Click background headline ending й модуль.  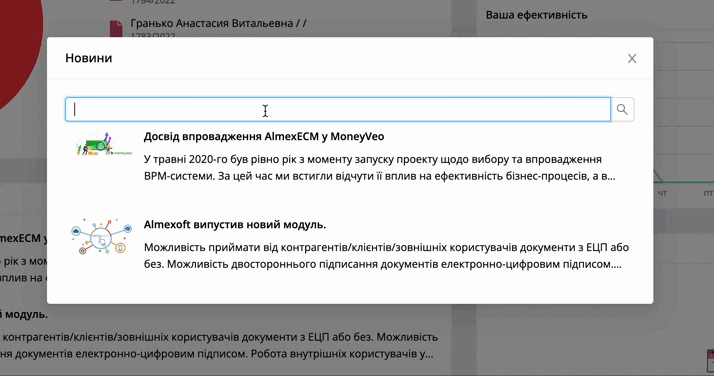pyautogui.click(x=24, y=314)
